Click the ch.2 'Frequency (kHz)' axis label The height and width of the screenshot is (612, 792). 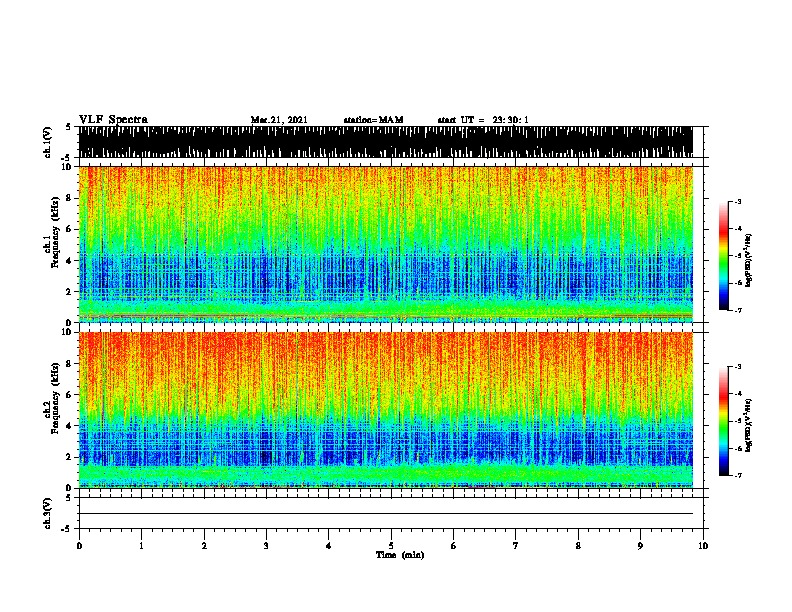(x=55, y=398)
